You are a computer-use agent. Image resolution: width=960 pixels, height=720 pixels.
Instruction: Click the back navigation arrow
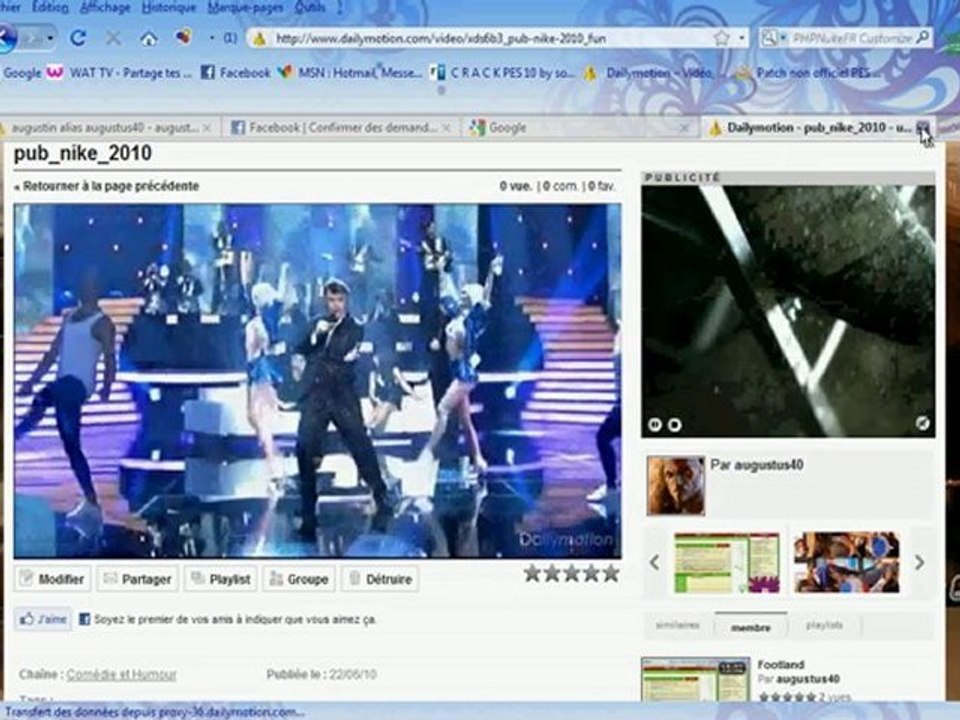point(6,38)
